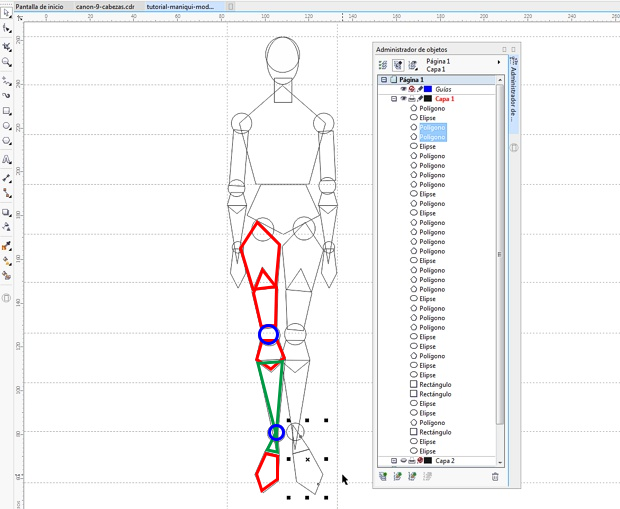This screenshot has width=620, height=509.
Task: Select the Color Eyedropper tool
Action: click(6, 246)
